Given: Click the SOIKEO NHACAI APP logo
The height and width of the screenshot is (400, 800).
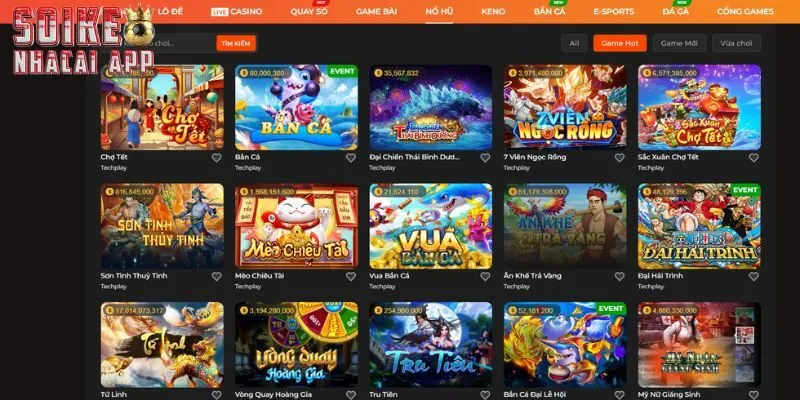Looking at the screenshot, I should 83,40.
